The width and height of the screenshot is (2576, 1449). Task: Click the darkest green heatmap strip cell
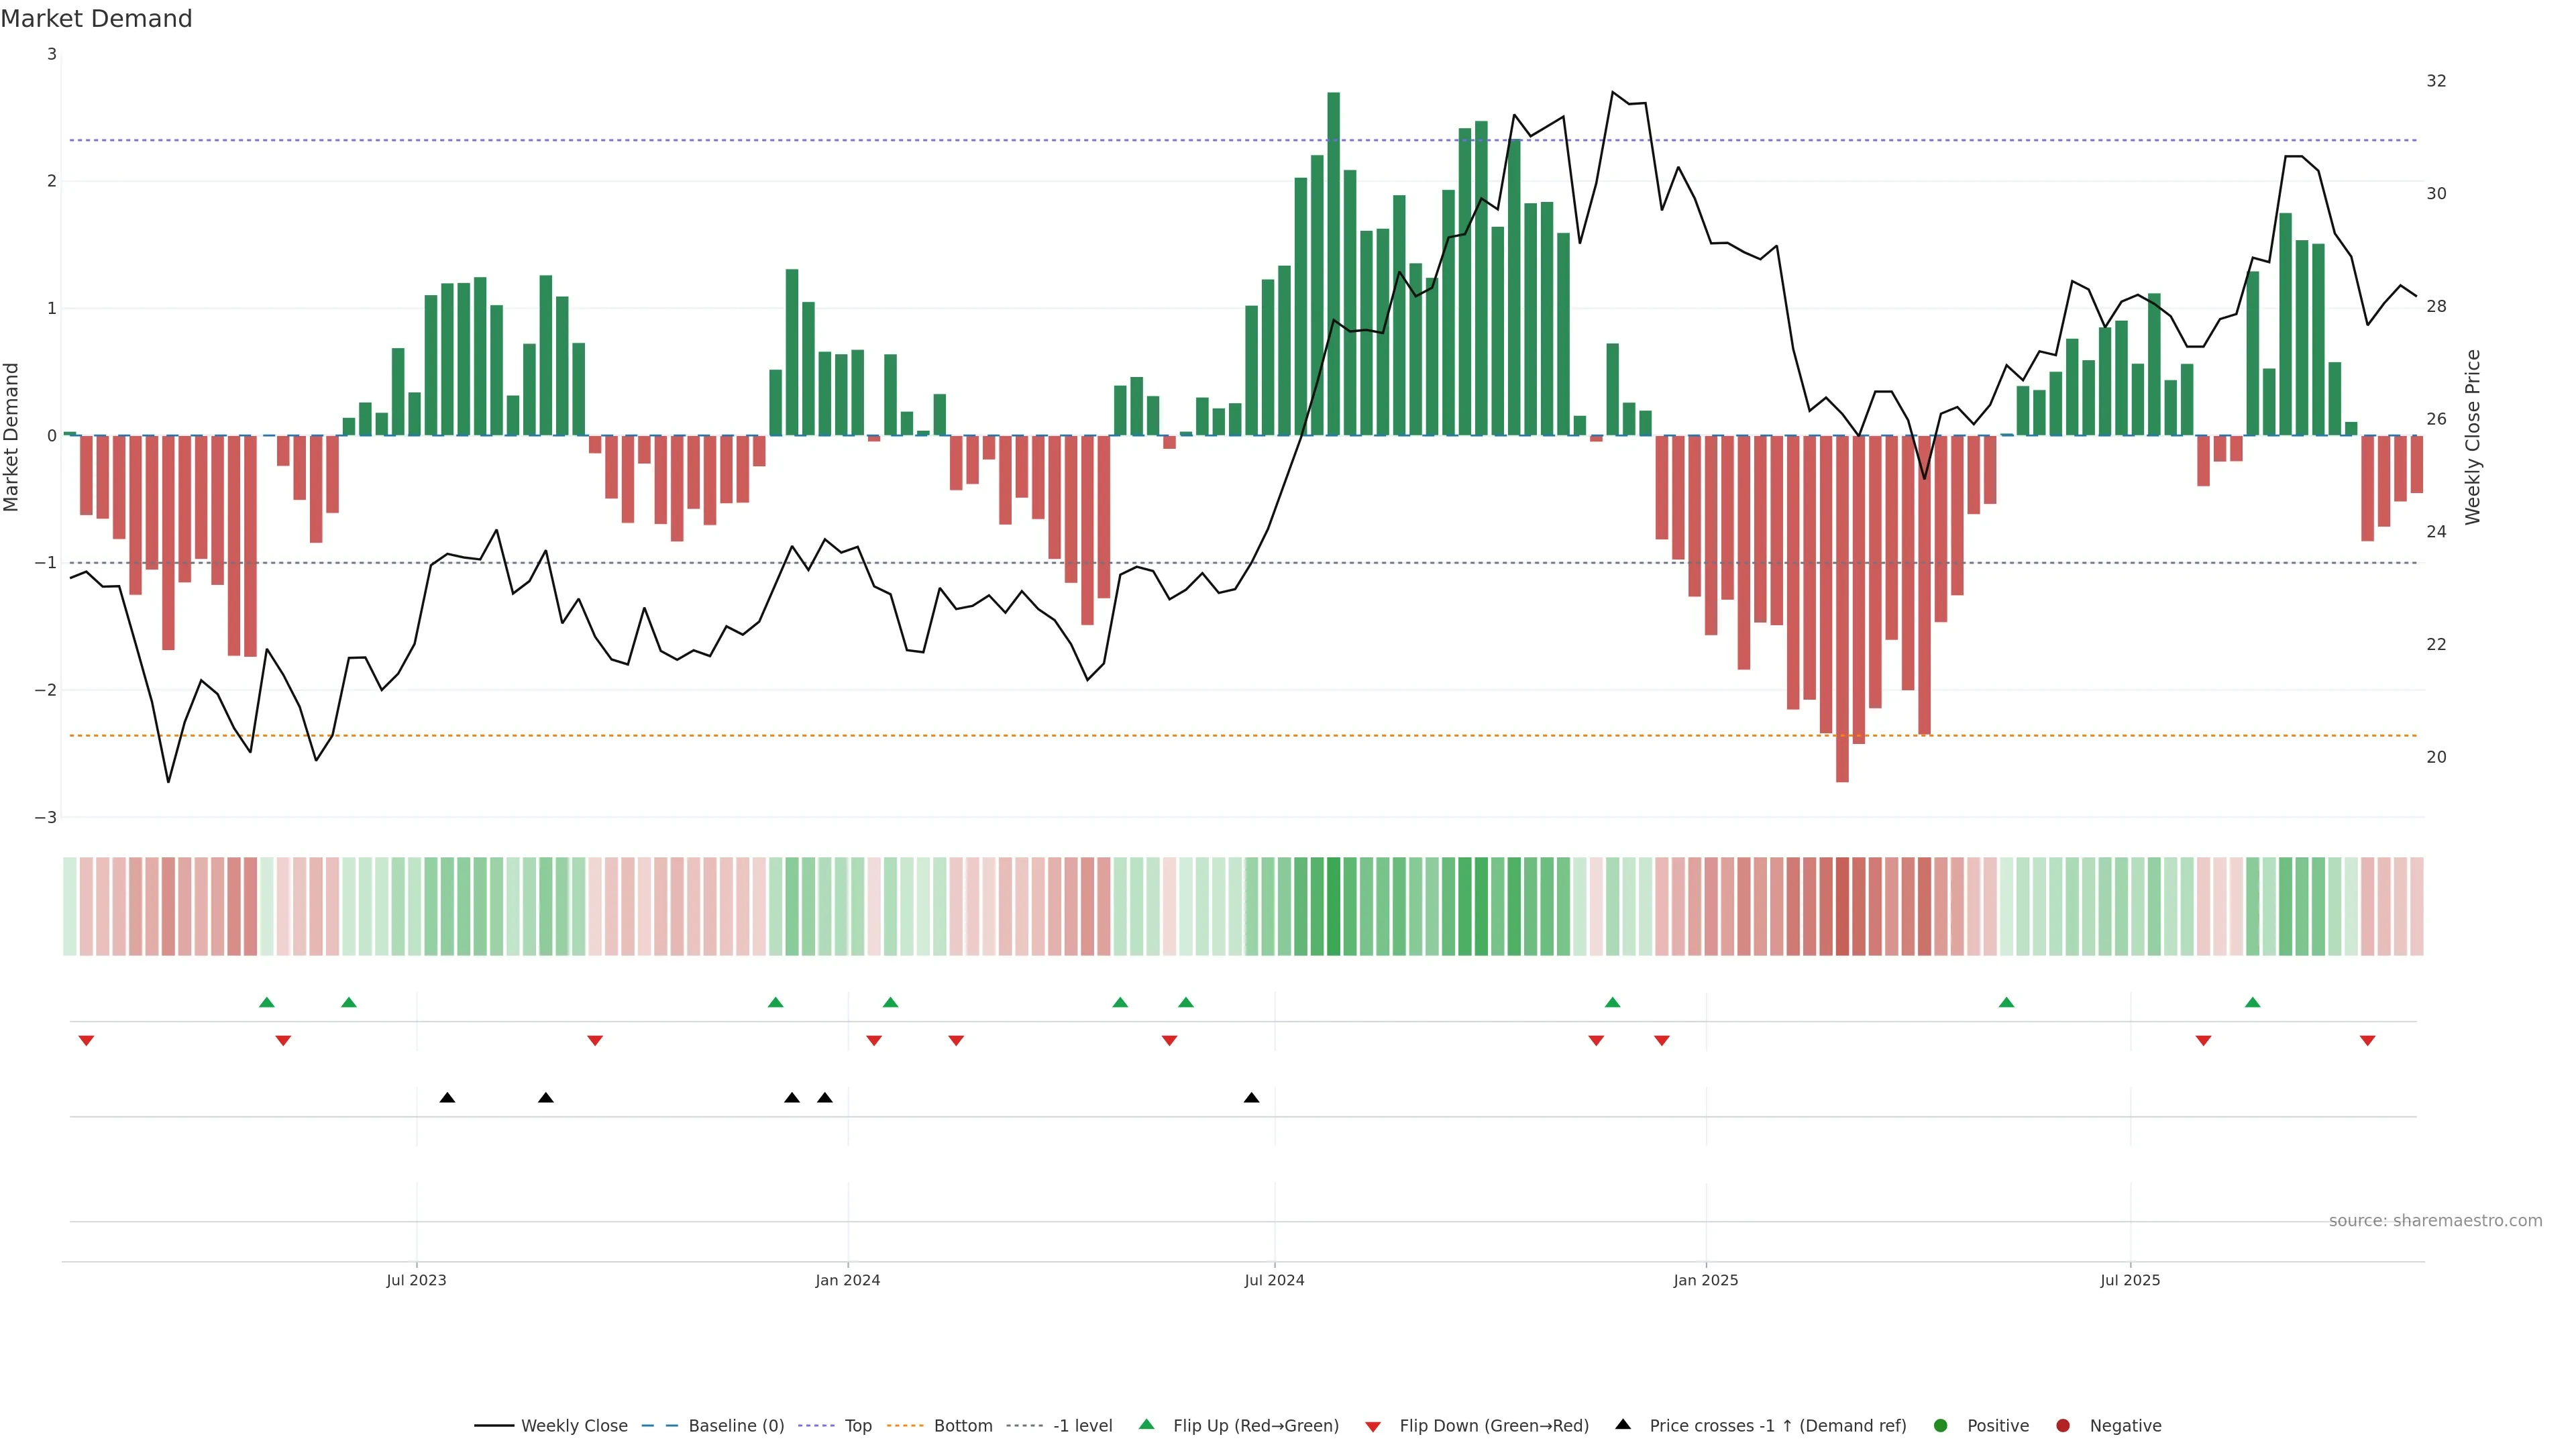1333,906
